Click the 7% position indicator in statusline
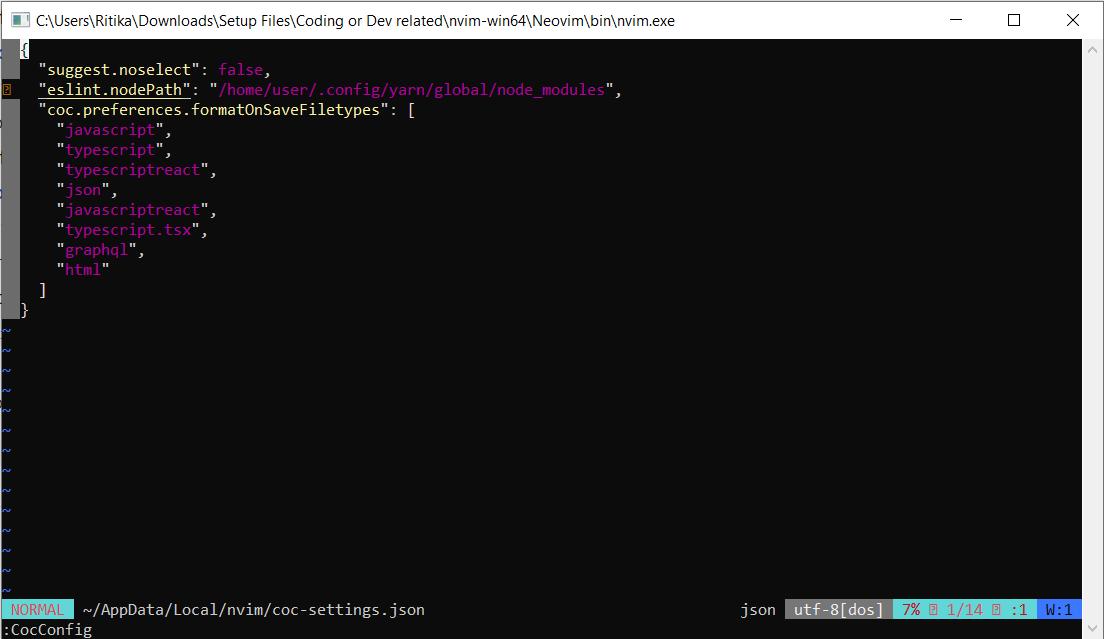 [x=911, y=609]
